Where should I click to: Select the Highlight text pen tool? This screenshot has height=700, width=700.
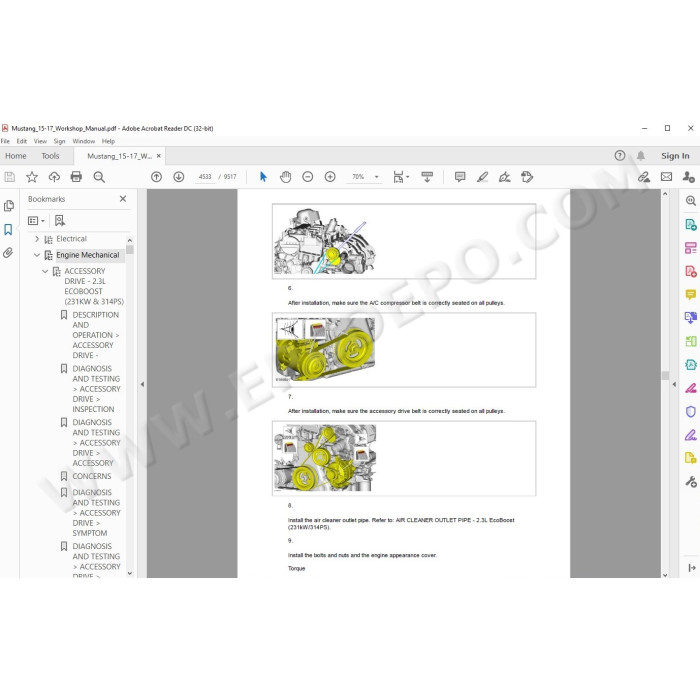pyautogui.click(x=482, y=177)
